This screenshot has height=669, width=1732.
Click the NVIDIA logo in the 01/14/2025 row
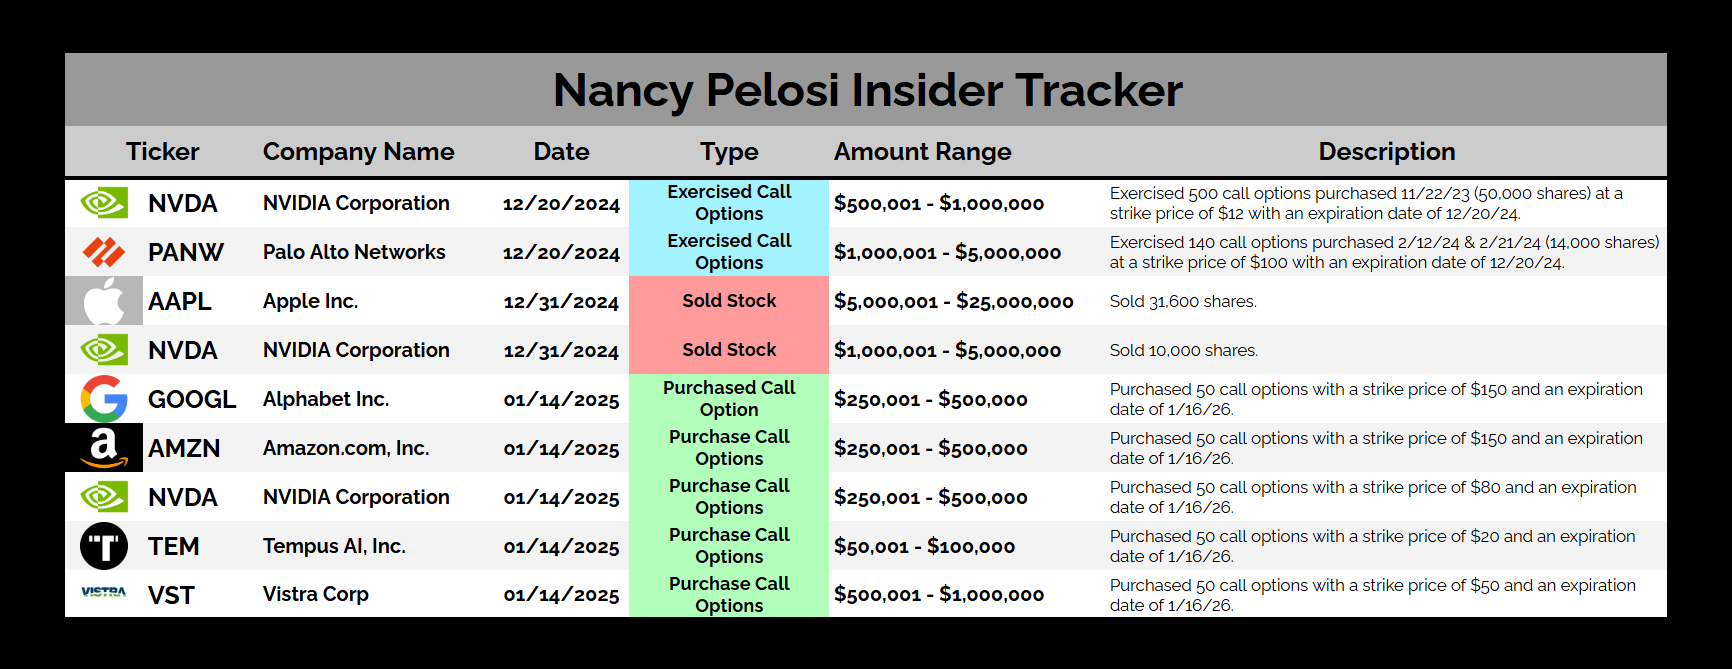[104, 497]
